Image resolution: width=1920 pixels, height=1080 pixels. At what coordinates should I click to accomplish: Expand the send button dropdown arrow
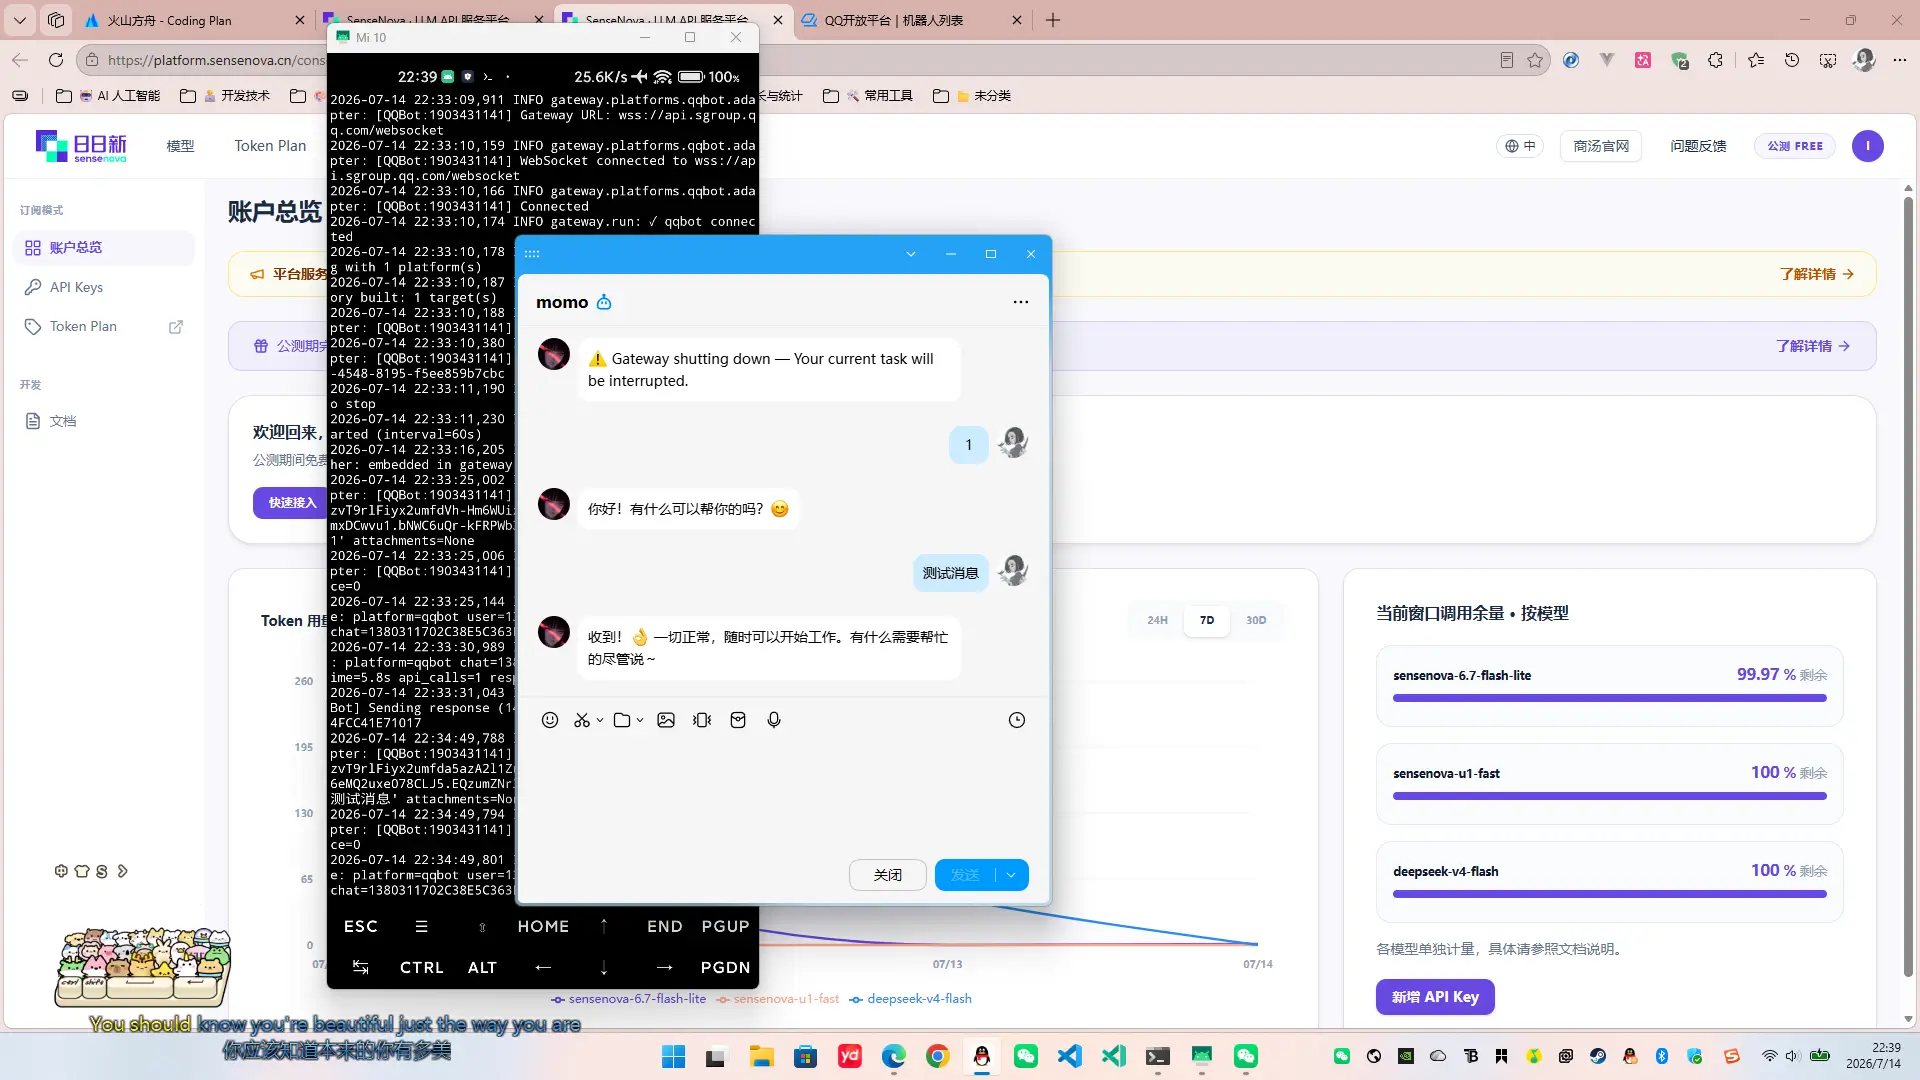tap(1012, 875)
